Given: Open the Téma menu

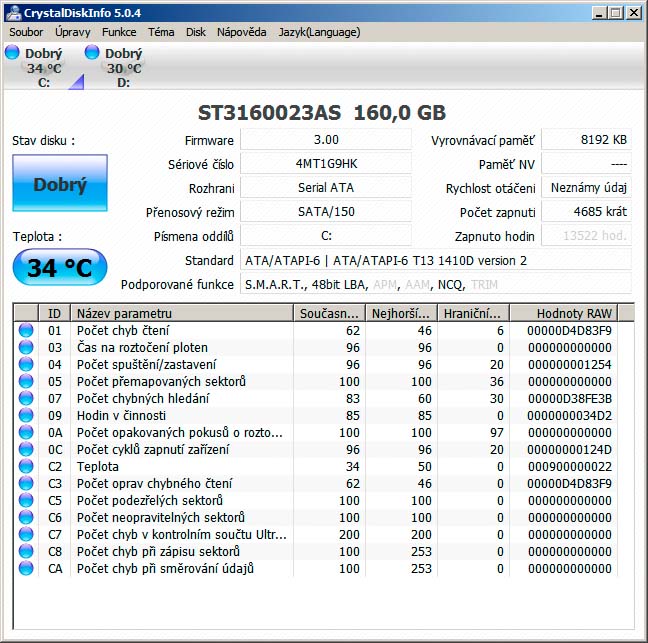Looking at the screenshot, I should (161, 32).
